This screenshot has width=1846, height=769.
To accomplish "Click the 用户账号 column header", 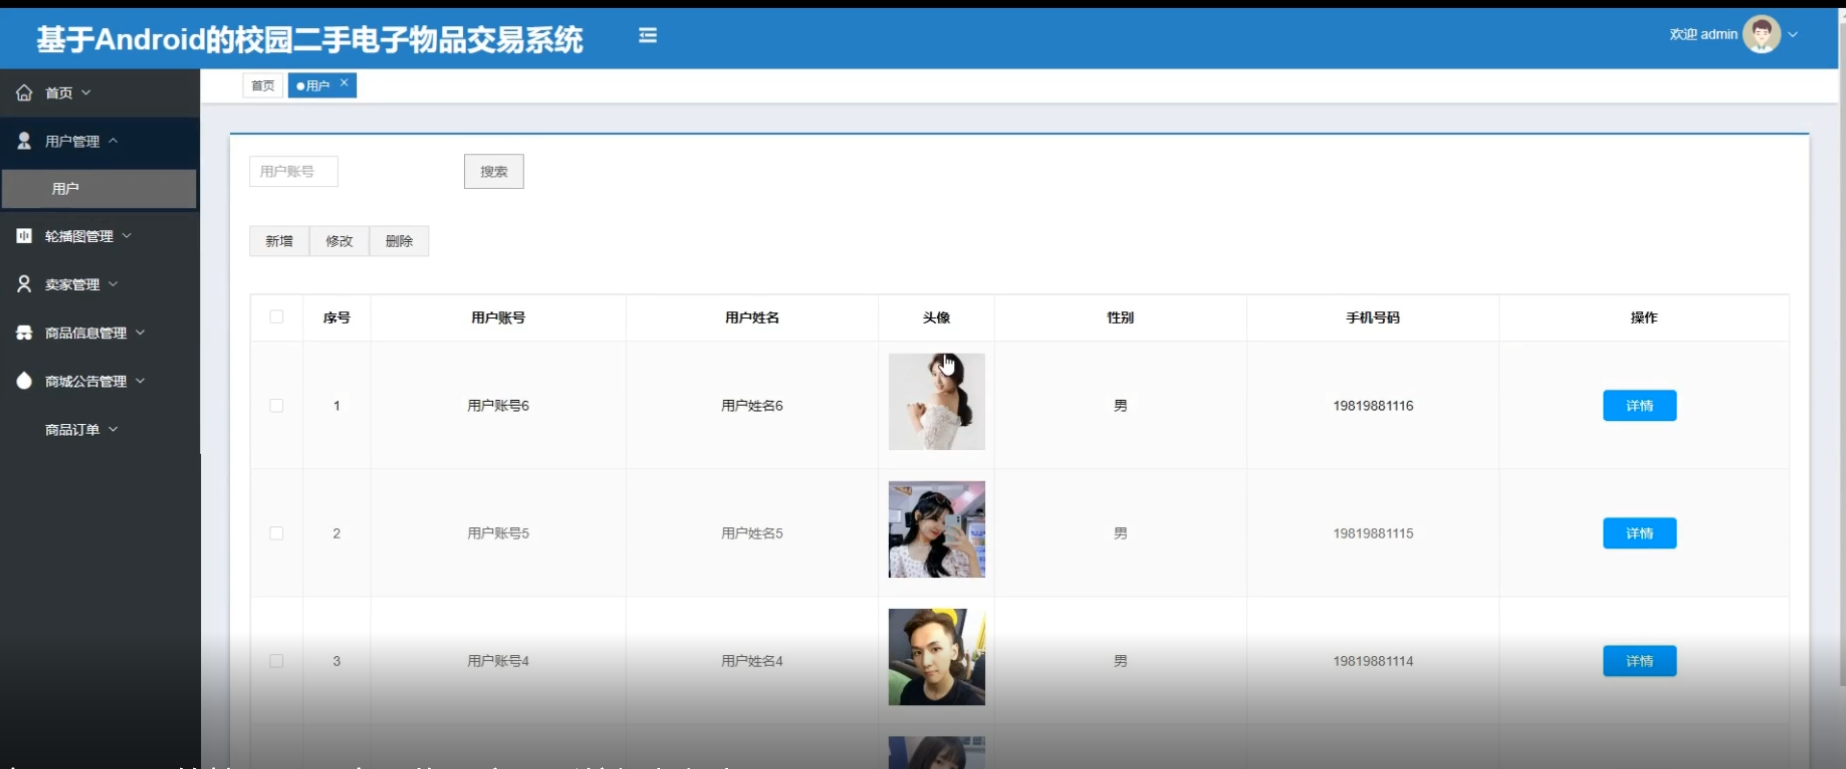I will click(x=498, y=318).
